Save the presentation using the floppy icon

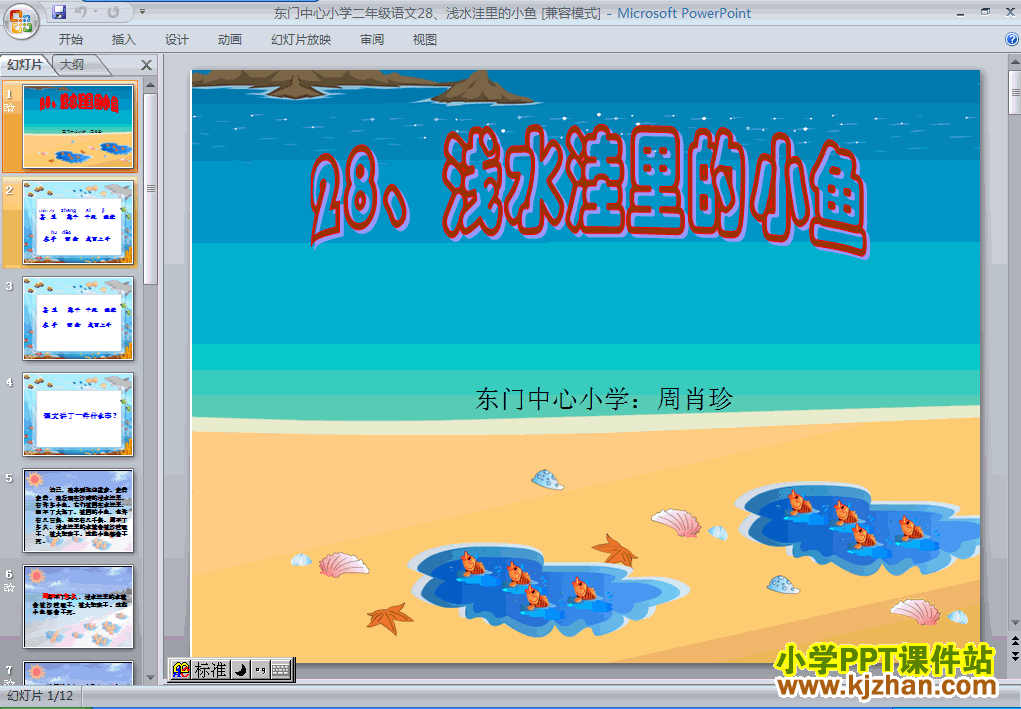coord(59,12)
